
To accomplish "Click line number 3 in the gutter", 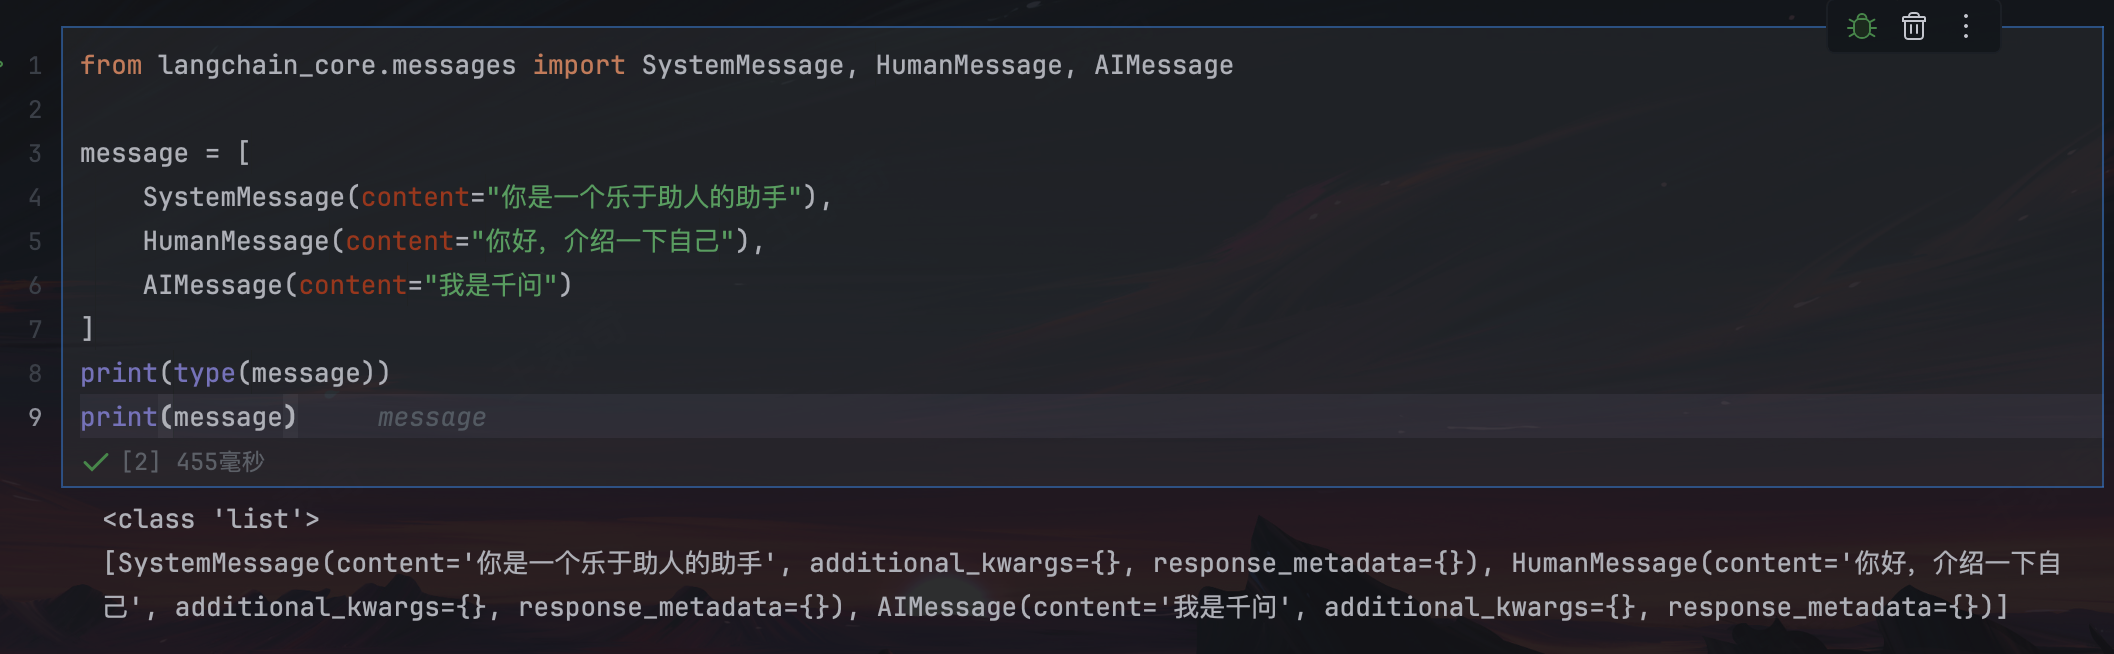I will pos(35,153).
